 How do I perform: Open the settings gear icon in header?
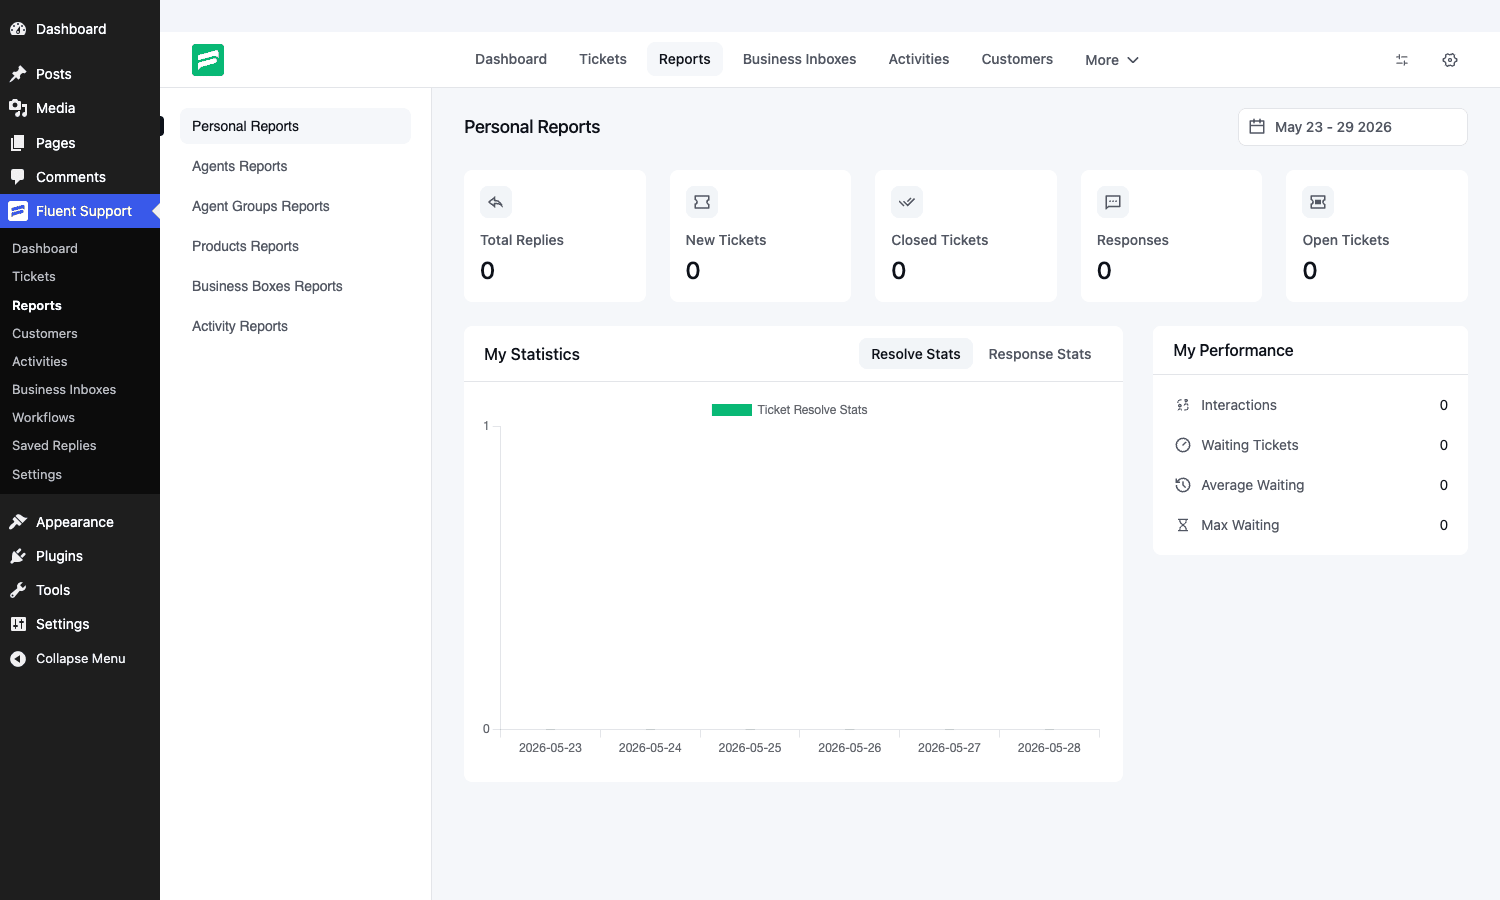click(x=1450, y=60)
